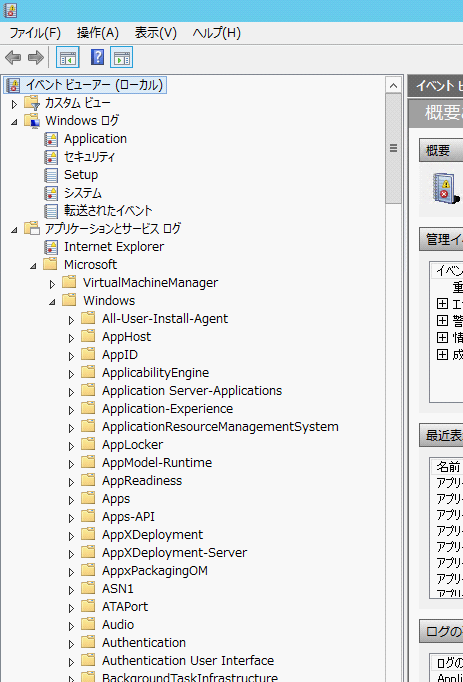Select the Application-Experience folder
This screenshot has height=682, width=463.
[x=168, y=409]
